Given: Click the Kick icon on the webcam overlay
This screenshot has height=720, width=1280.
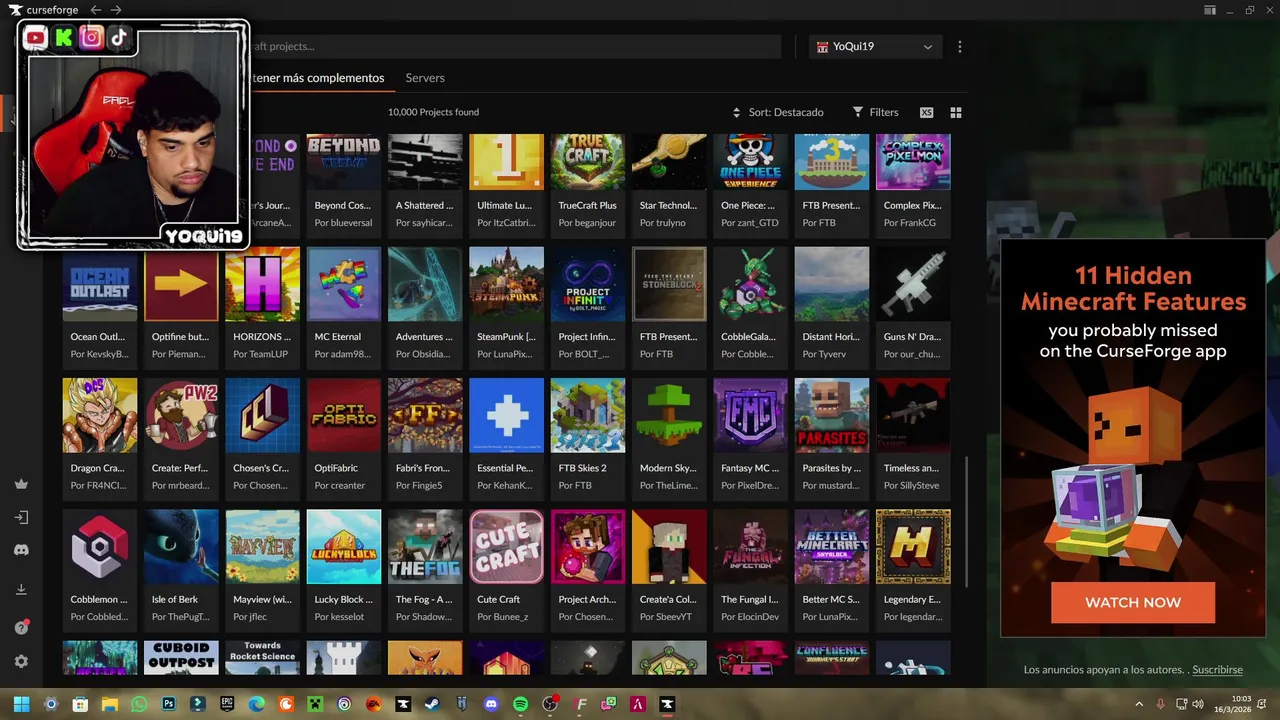Looking at the screenshot, I should [x=63, y=38].
